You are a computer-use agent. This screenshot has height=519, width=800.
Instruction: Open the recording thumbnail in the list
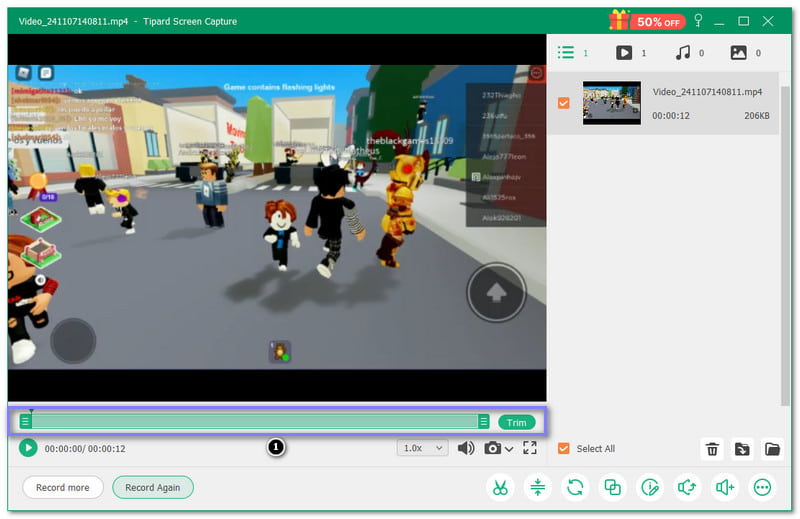[x=612, y=103]
